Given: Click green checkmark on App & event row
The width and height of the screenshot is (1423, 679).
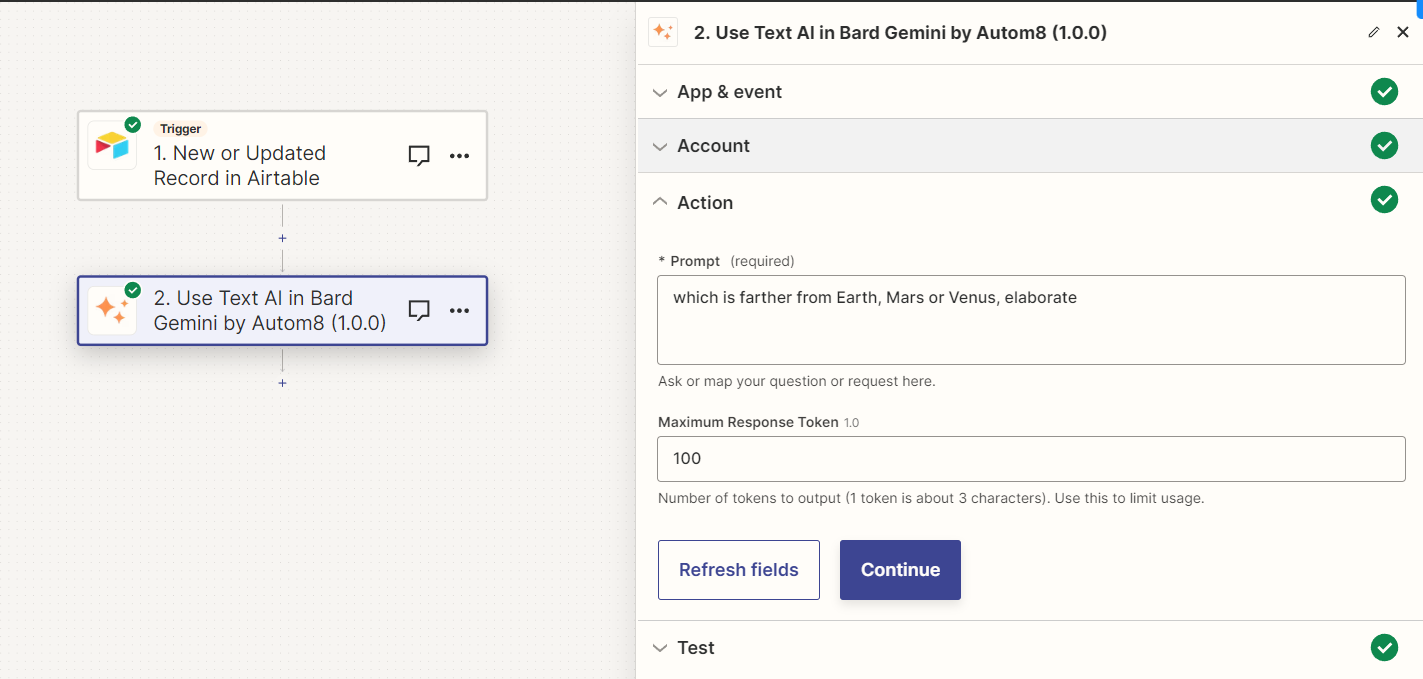Looking at the screenshot, I should pyautogui.click(x=1384, y=92).
